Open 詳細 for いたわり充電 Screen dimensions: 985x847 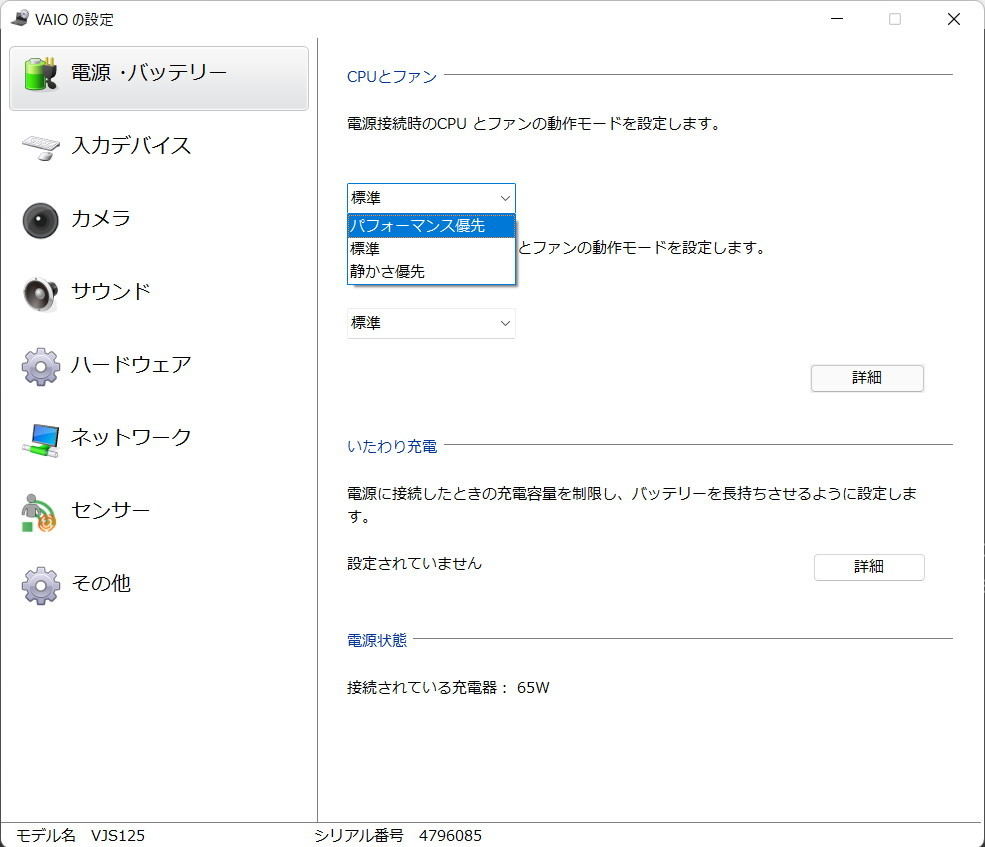tap(869, 567)
